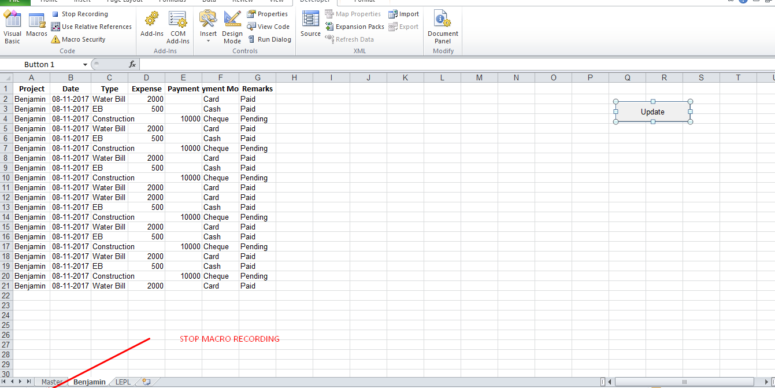Click previous sheet navigation arrow

pyautogui.click(x=13, y=382)
